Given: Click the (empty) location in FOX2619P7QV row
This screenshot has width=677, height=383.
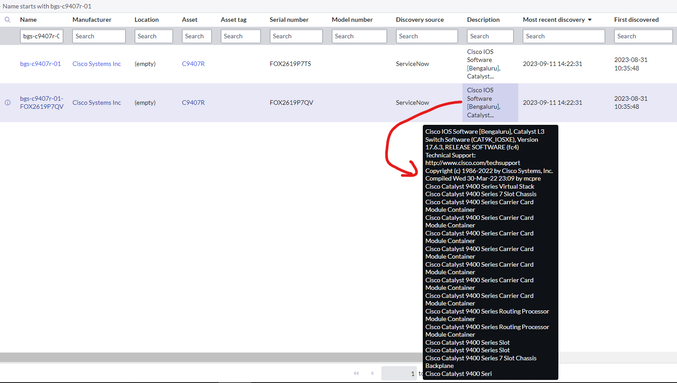Looking at the screenshot, I should coord(145,102).
